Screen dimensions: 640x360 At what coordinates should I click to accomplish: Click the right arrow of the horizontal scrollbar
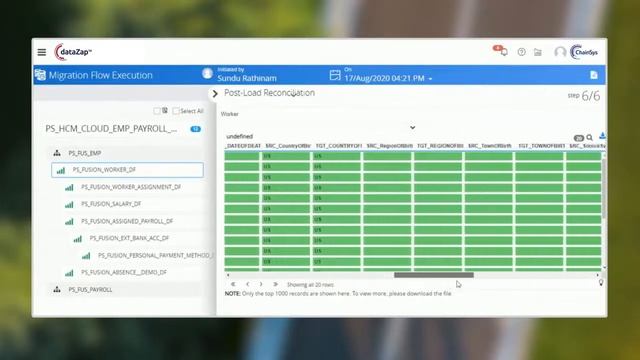coord(598,275)
